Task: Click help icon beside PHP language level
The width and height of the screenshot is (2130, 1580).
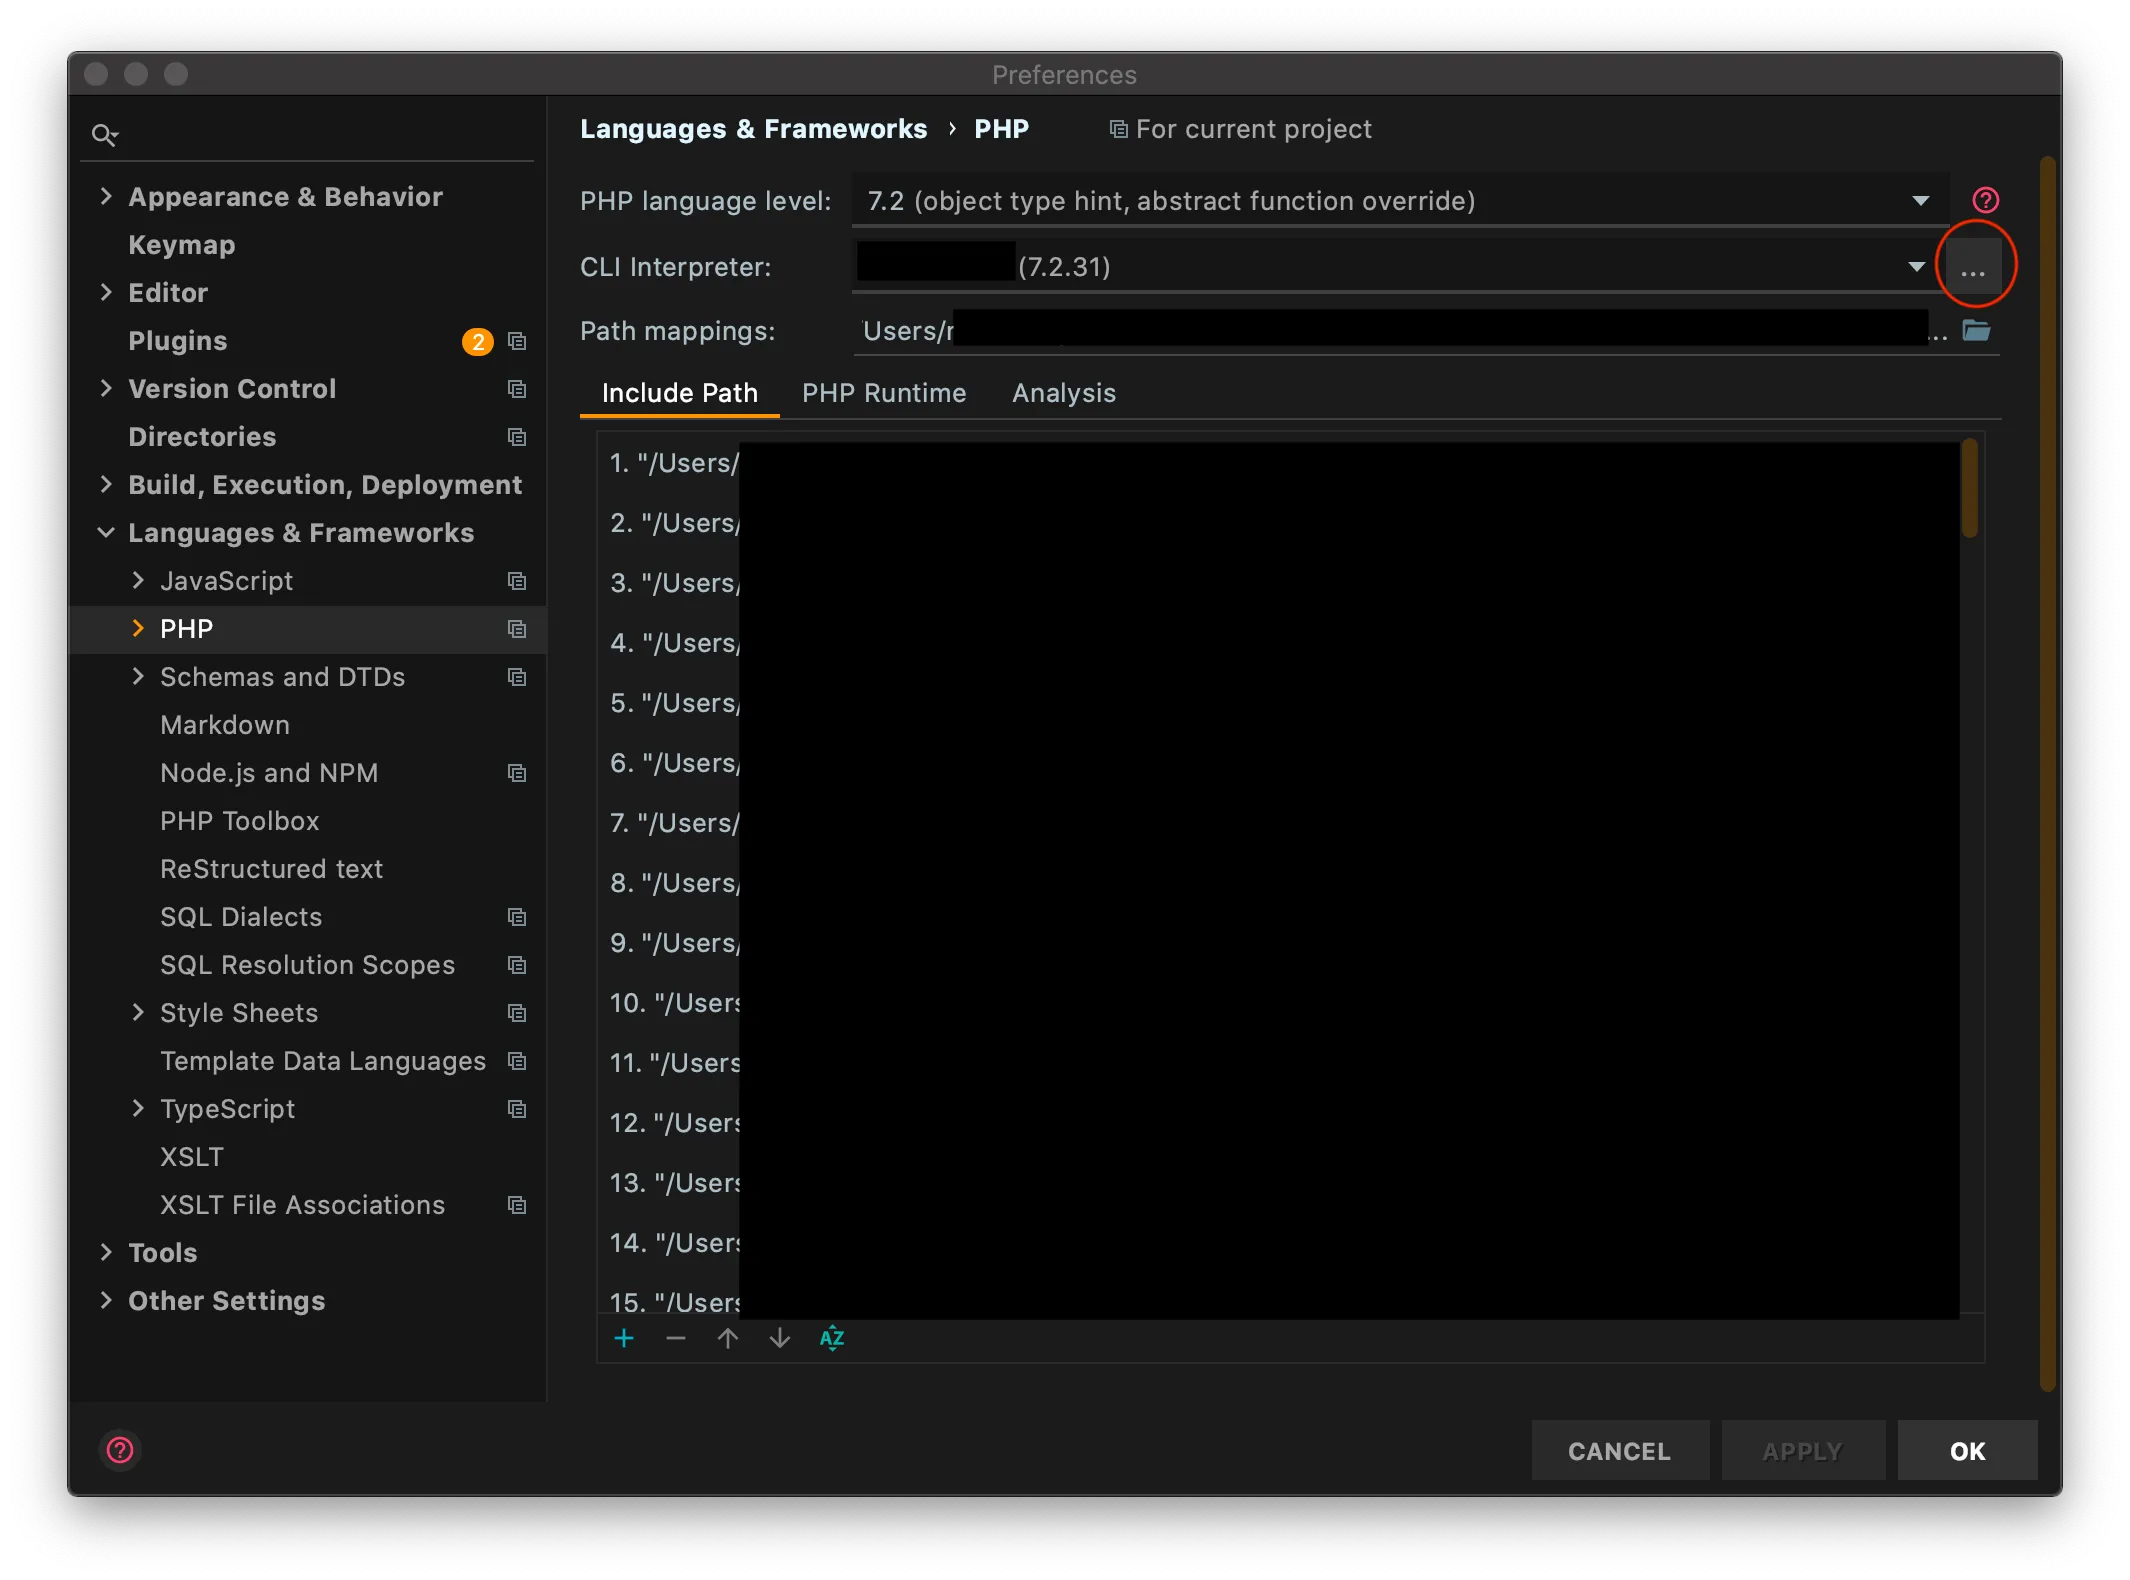Action: tap(1985, 200)
